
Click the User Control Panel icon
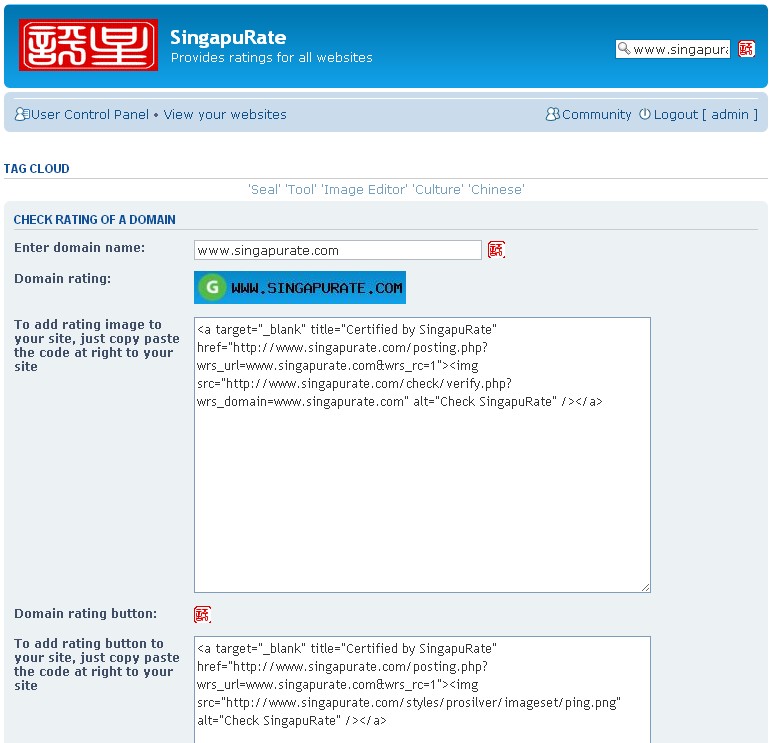22,114
